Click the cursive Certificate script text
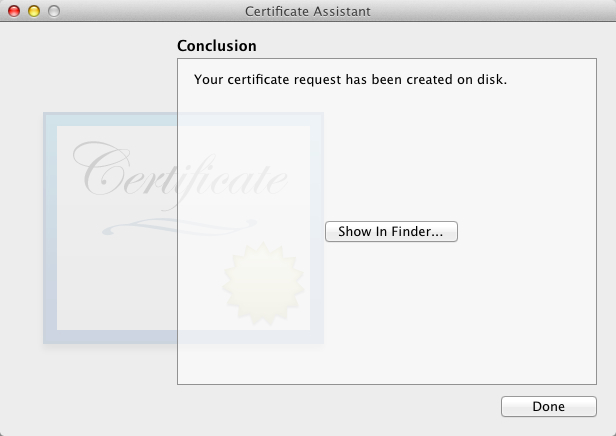The image size is (616, 436). 180,174
